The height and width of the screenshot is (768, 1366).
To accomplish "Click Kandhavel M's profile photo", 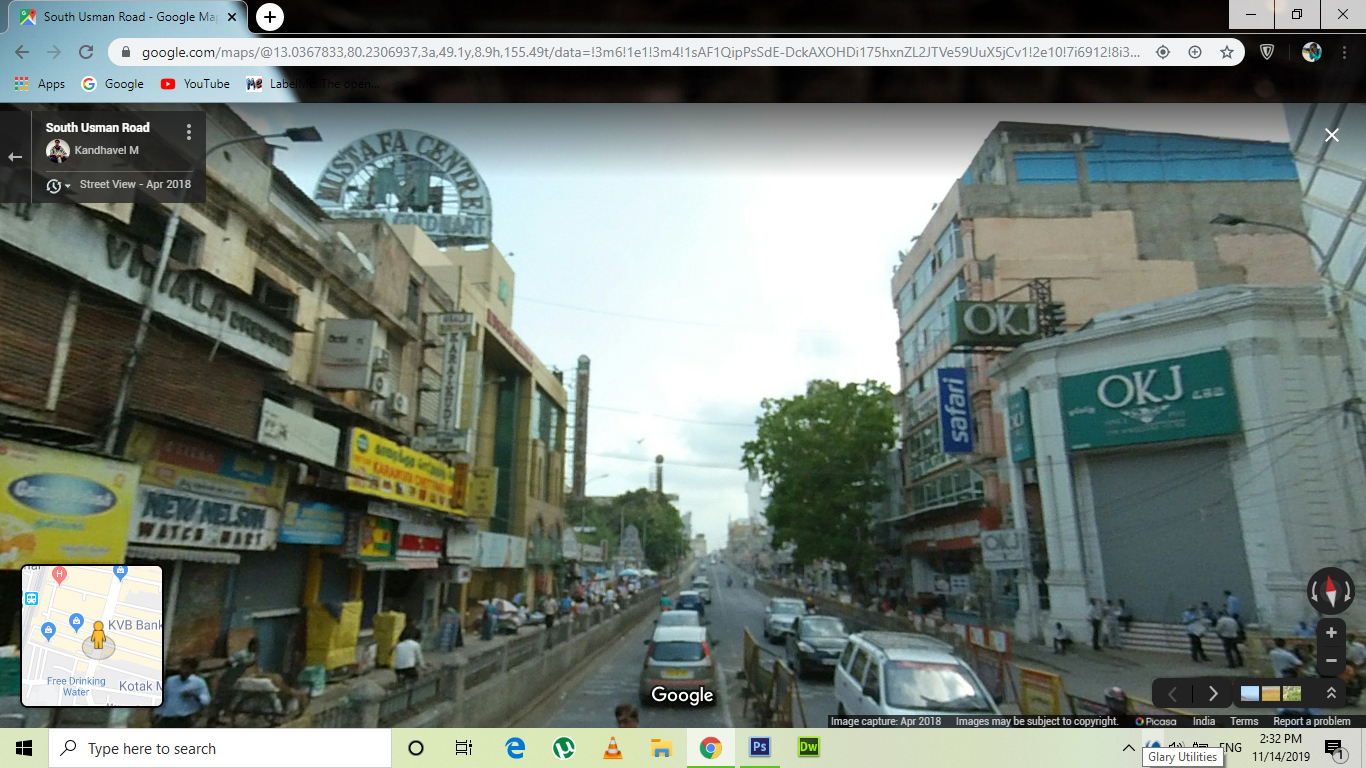I will (x=58, y=151).
